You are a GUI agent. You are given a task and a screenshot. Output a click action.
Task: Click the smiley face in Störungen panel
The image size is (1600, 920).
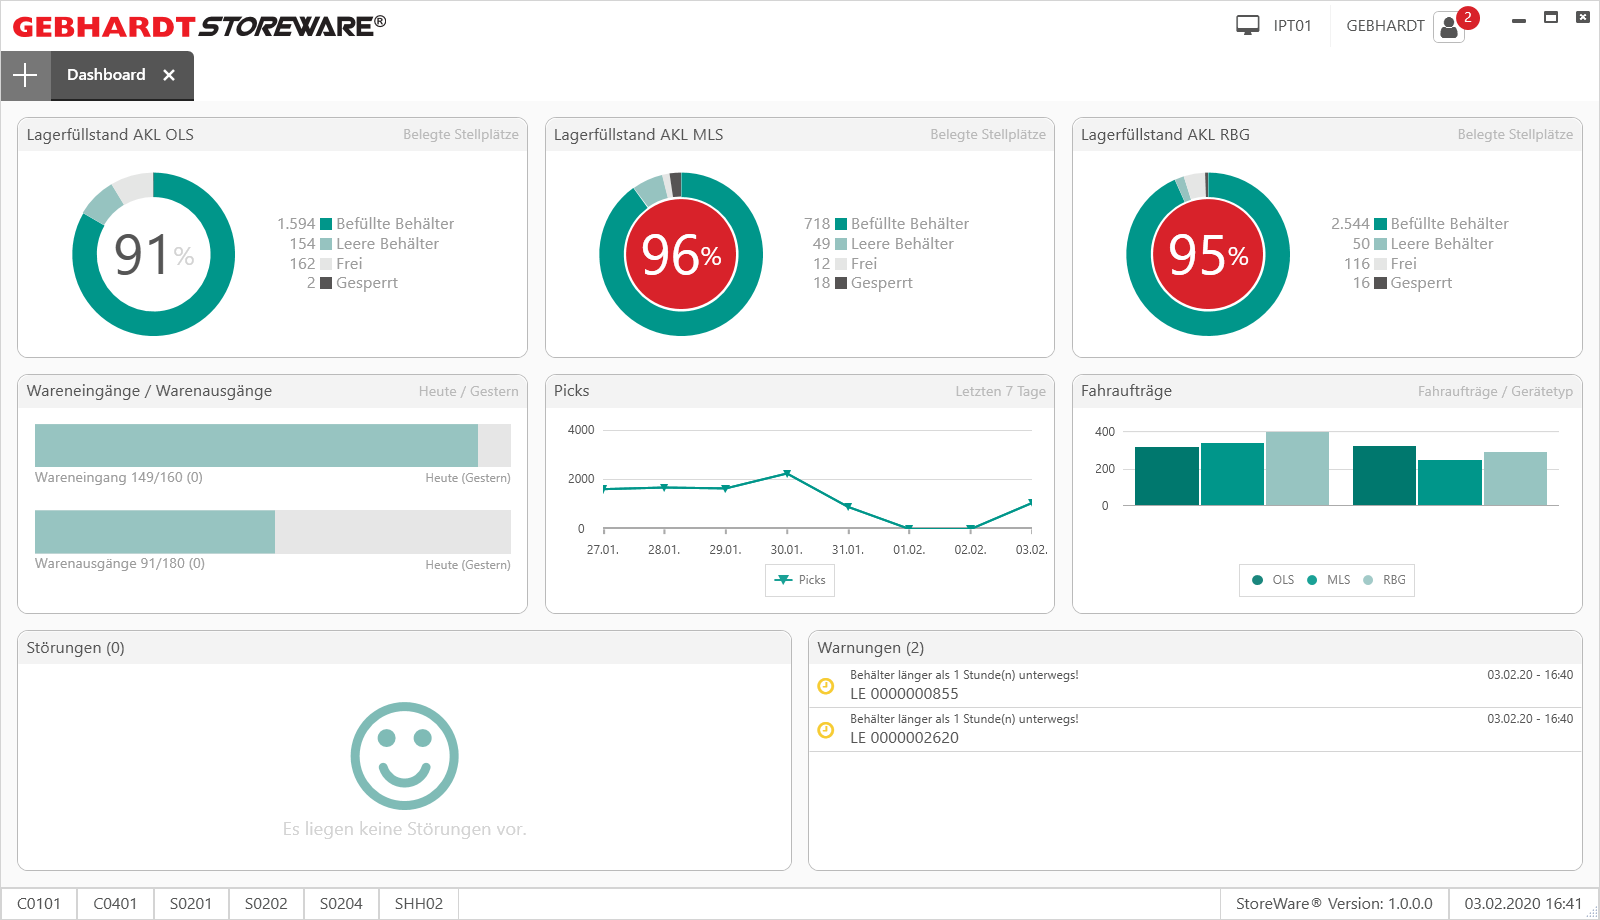click(x=404, y=756)
